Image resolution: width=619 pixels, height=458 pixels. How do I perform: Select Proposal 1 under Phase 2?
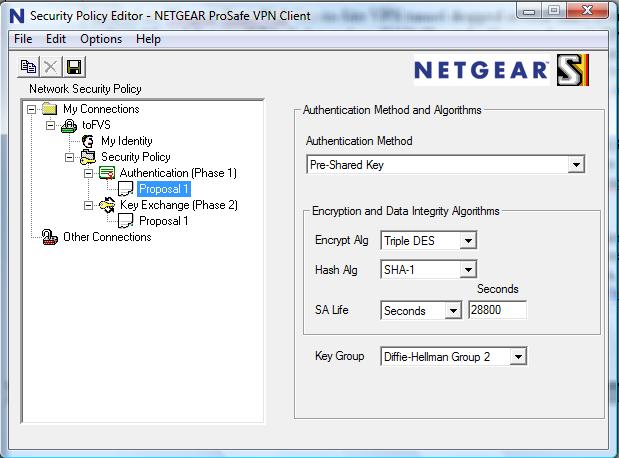pos(163,221)
